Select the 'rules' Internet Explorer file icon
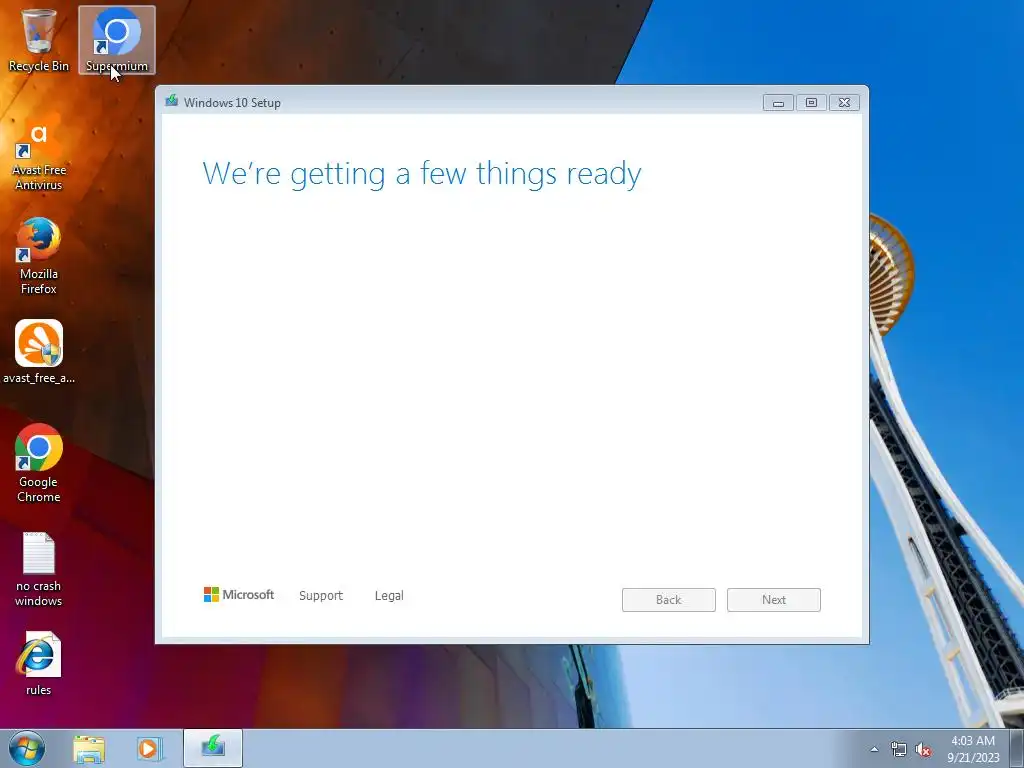This screenshot has height=768, width=1024. coord(39,663)
